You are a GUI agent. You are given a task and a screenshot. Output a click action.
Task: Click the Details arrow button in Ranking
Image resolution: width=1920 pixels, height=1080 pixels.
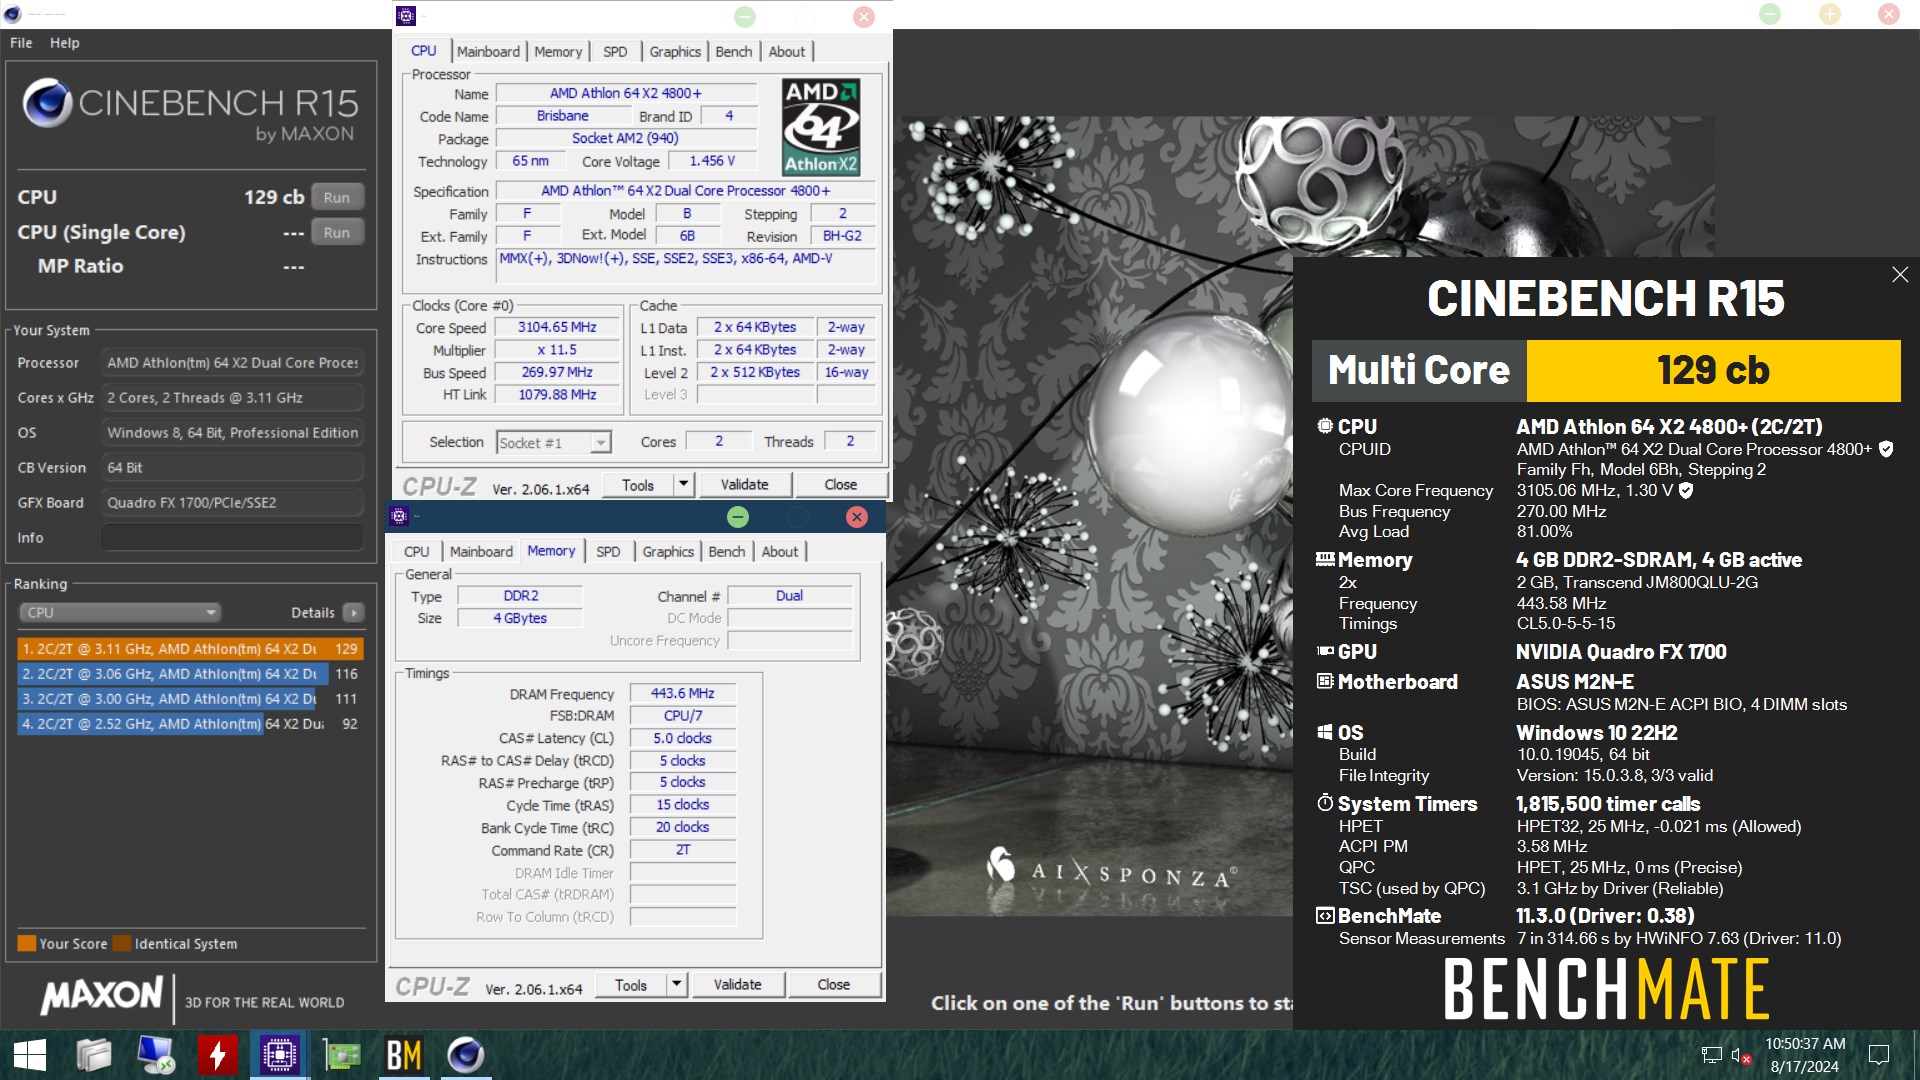point(353,612)
